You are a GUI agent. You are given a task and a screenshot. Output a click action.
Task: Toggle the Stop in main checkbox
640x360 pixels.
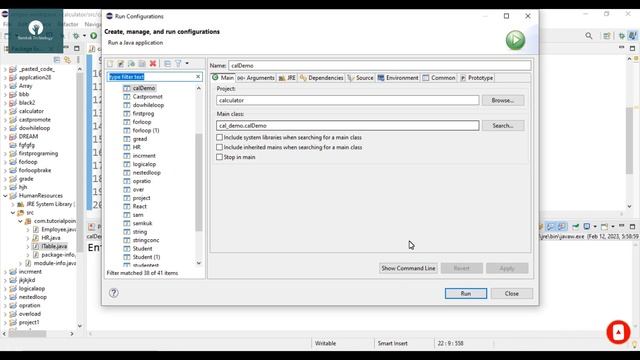220,157
